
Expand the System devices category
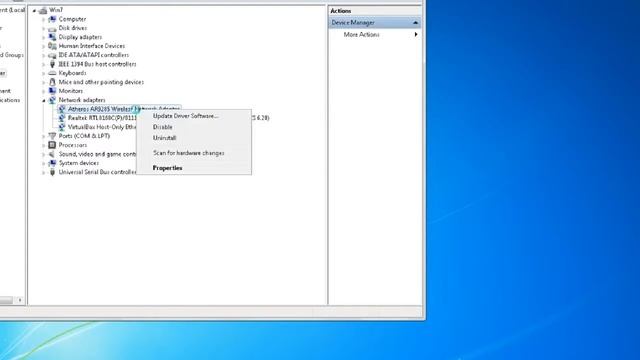tap(43, 163)
